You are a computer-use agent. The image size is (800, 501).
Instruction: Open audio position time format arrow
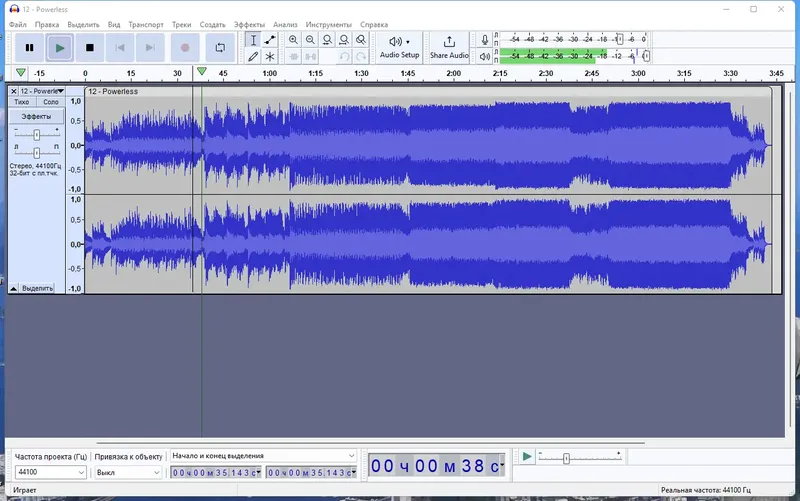click(x=502, y=465)
